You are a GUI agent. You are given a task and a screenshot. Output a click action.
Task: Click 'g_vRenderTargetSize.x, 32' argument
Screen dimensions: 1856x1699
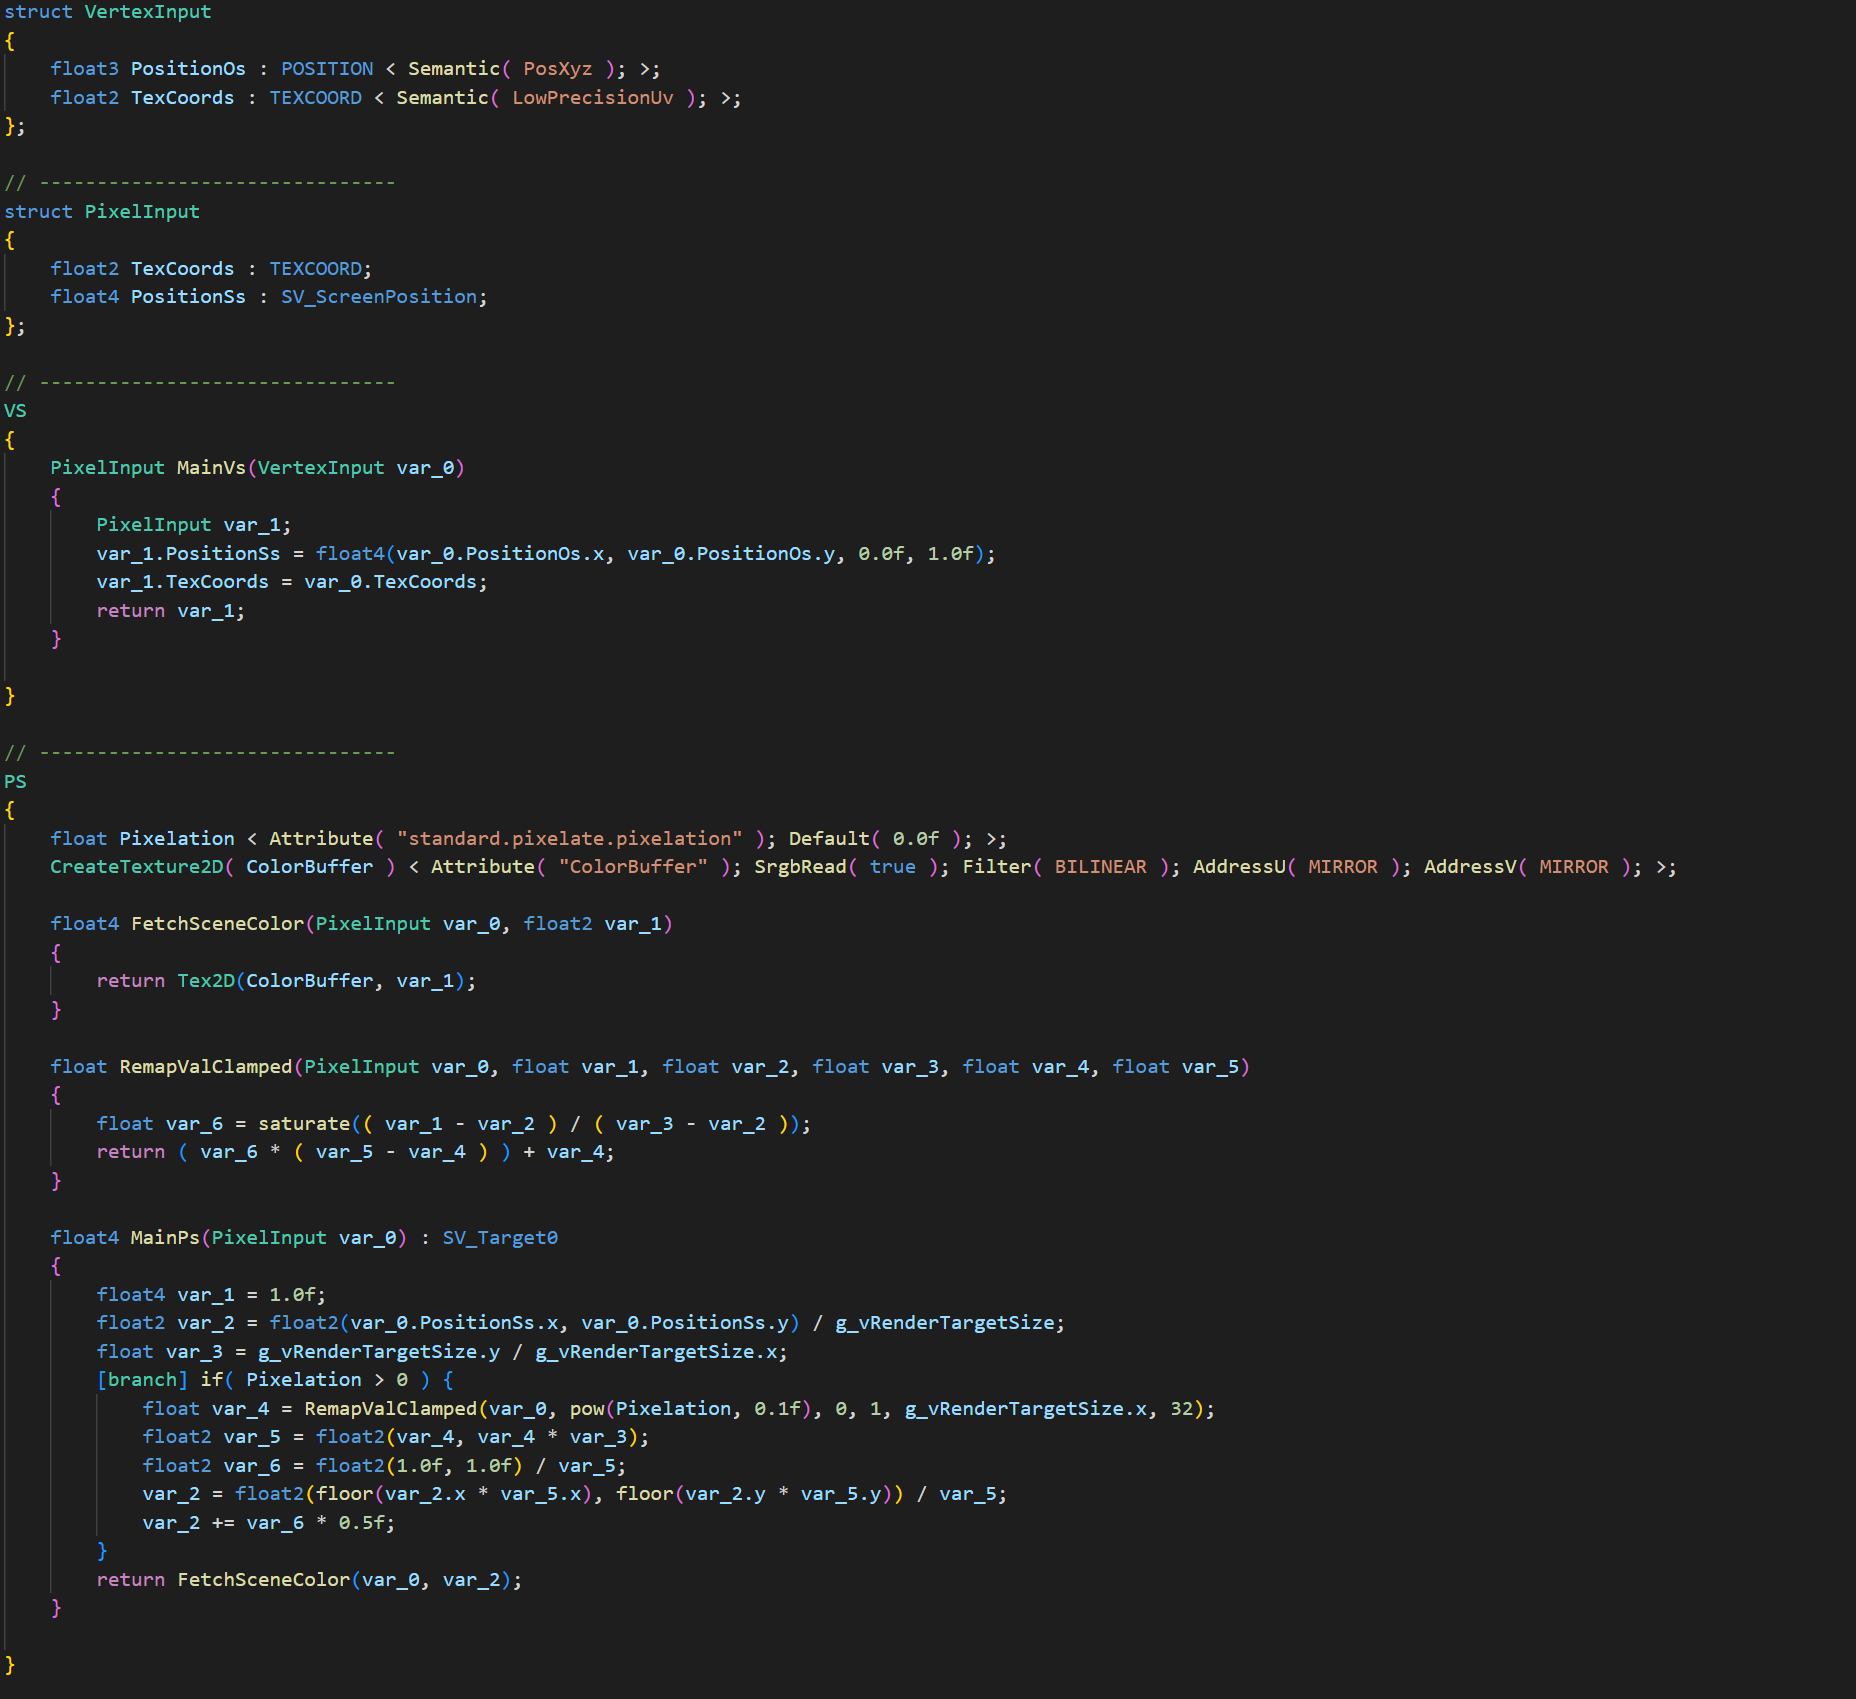click(1049, 1409)
